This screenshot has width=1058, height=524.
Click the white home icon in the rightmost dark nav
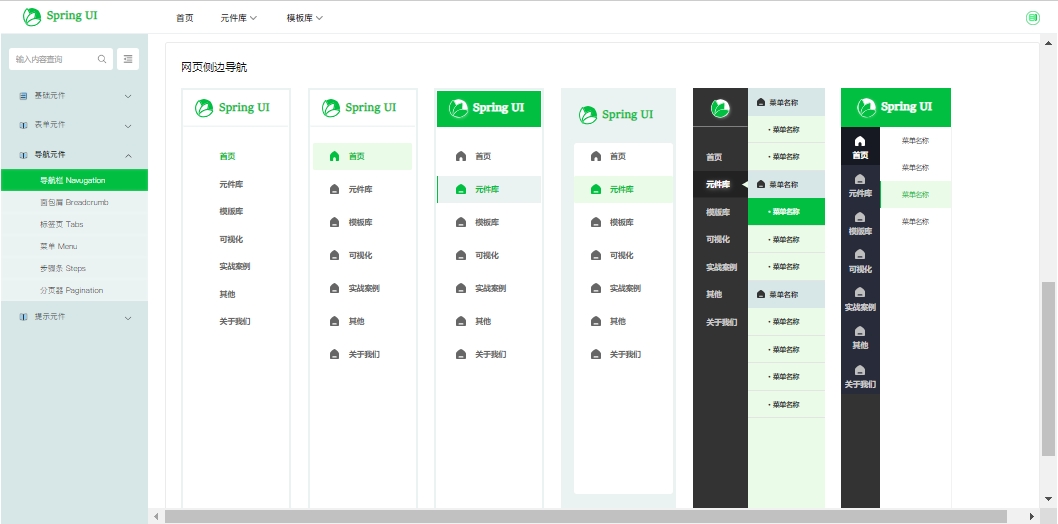coord(860,142)
